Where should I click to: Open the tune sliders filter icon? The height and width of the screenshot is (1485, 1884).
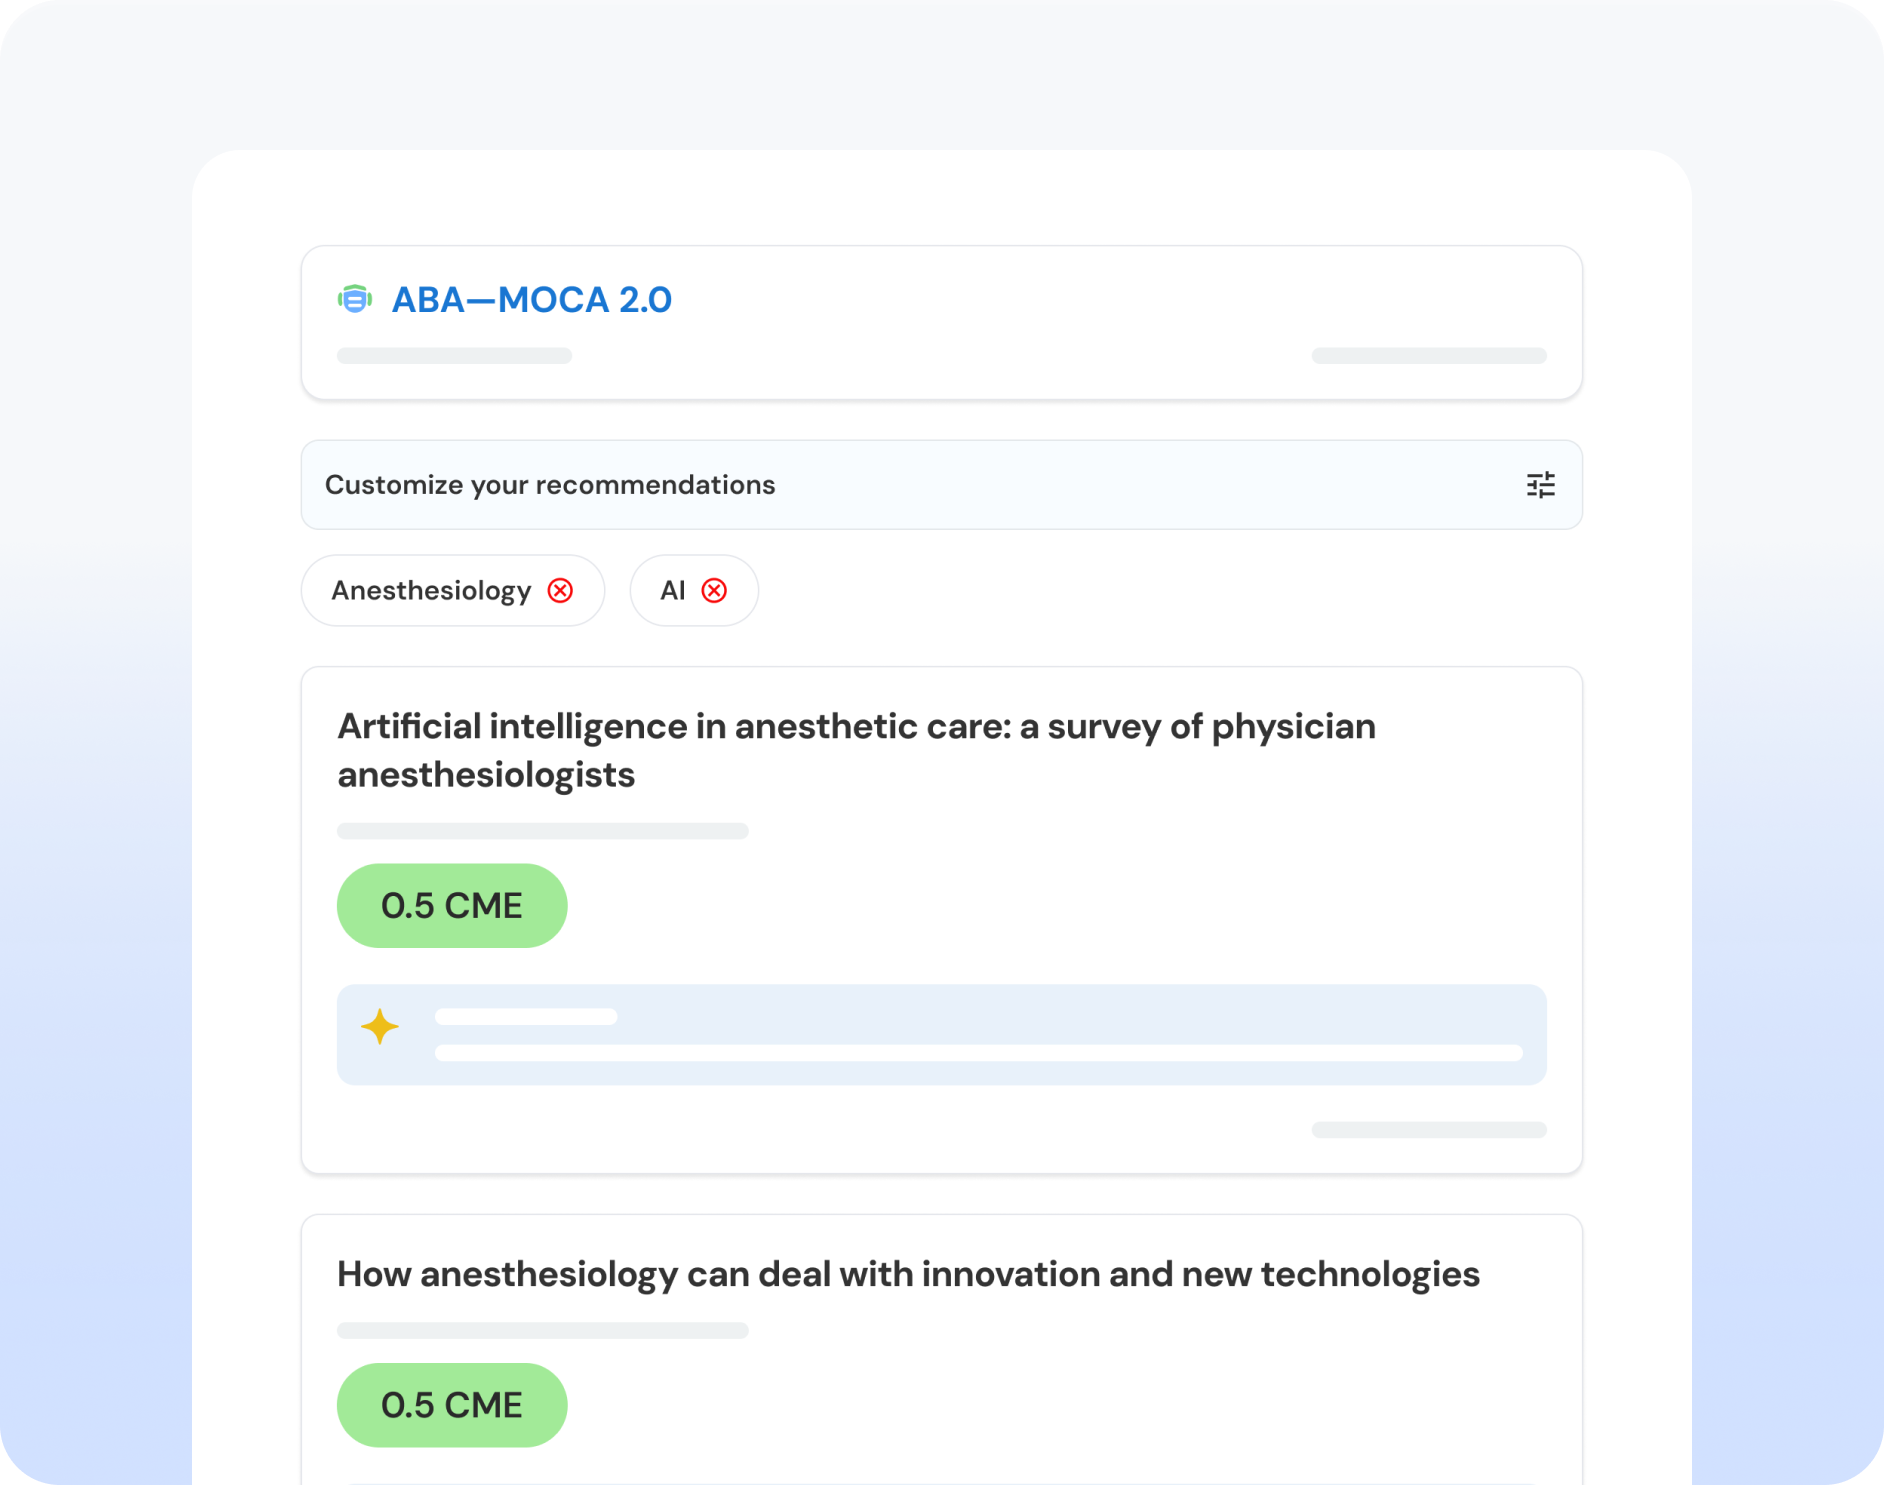point(1540,485)
